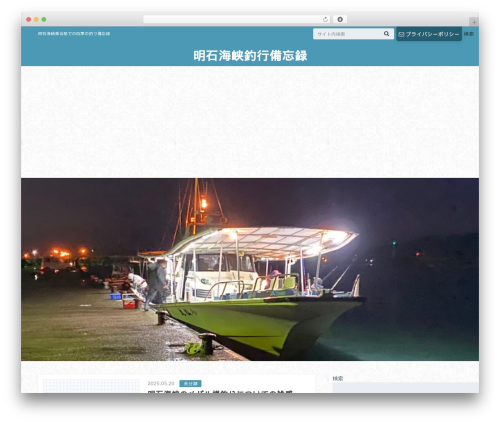500x423 pixels.
Task: Open the first post thumbnail
Action: 91,386
